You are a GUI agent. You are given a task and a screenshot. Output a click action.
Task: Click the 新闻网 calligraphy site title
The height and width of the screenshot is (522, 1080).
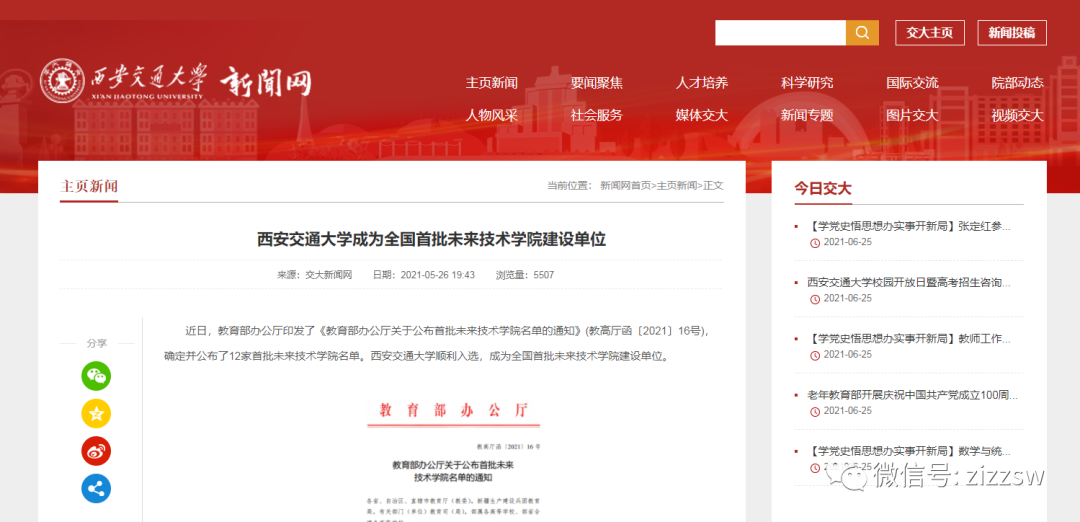266,83
